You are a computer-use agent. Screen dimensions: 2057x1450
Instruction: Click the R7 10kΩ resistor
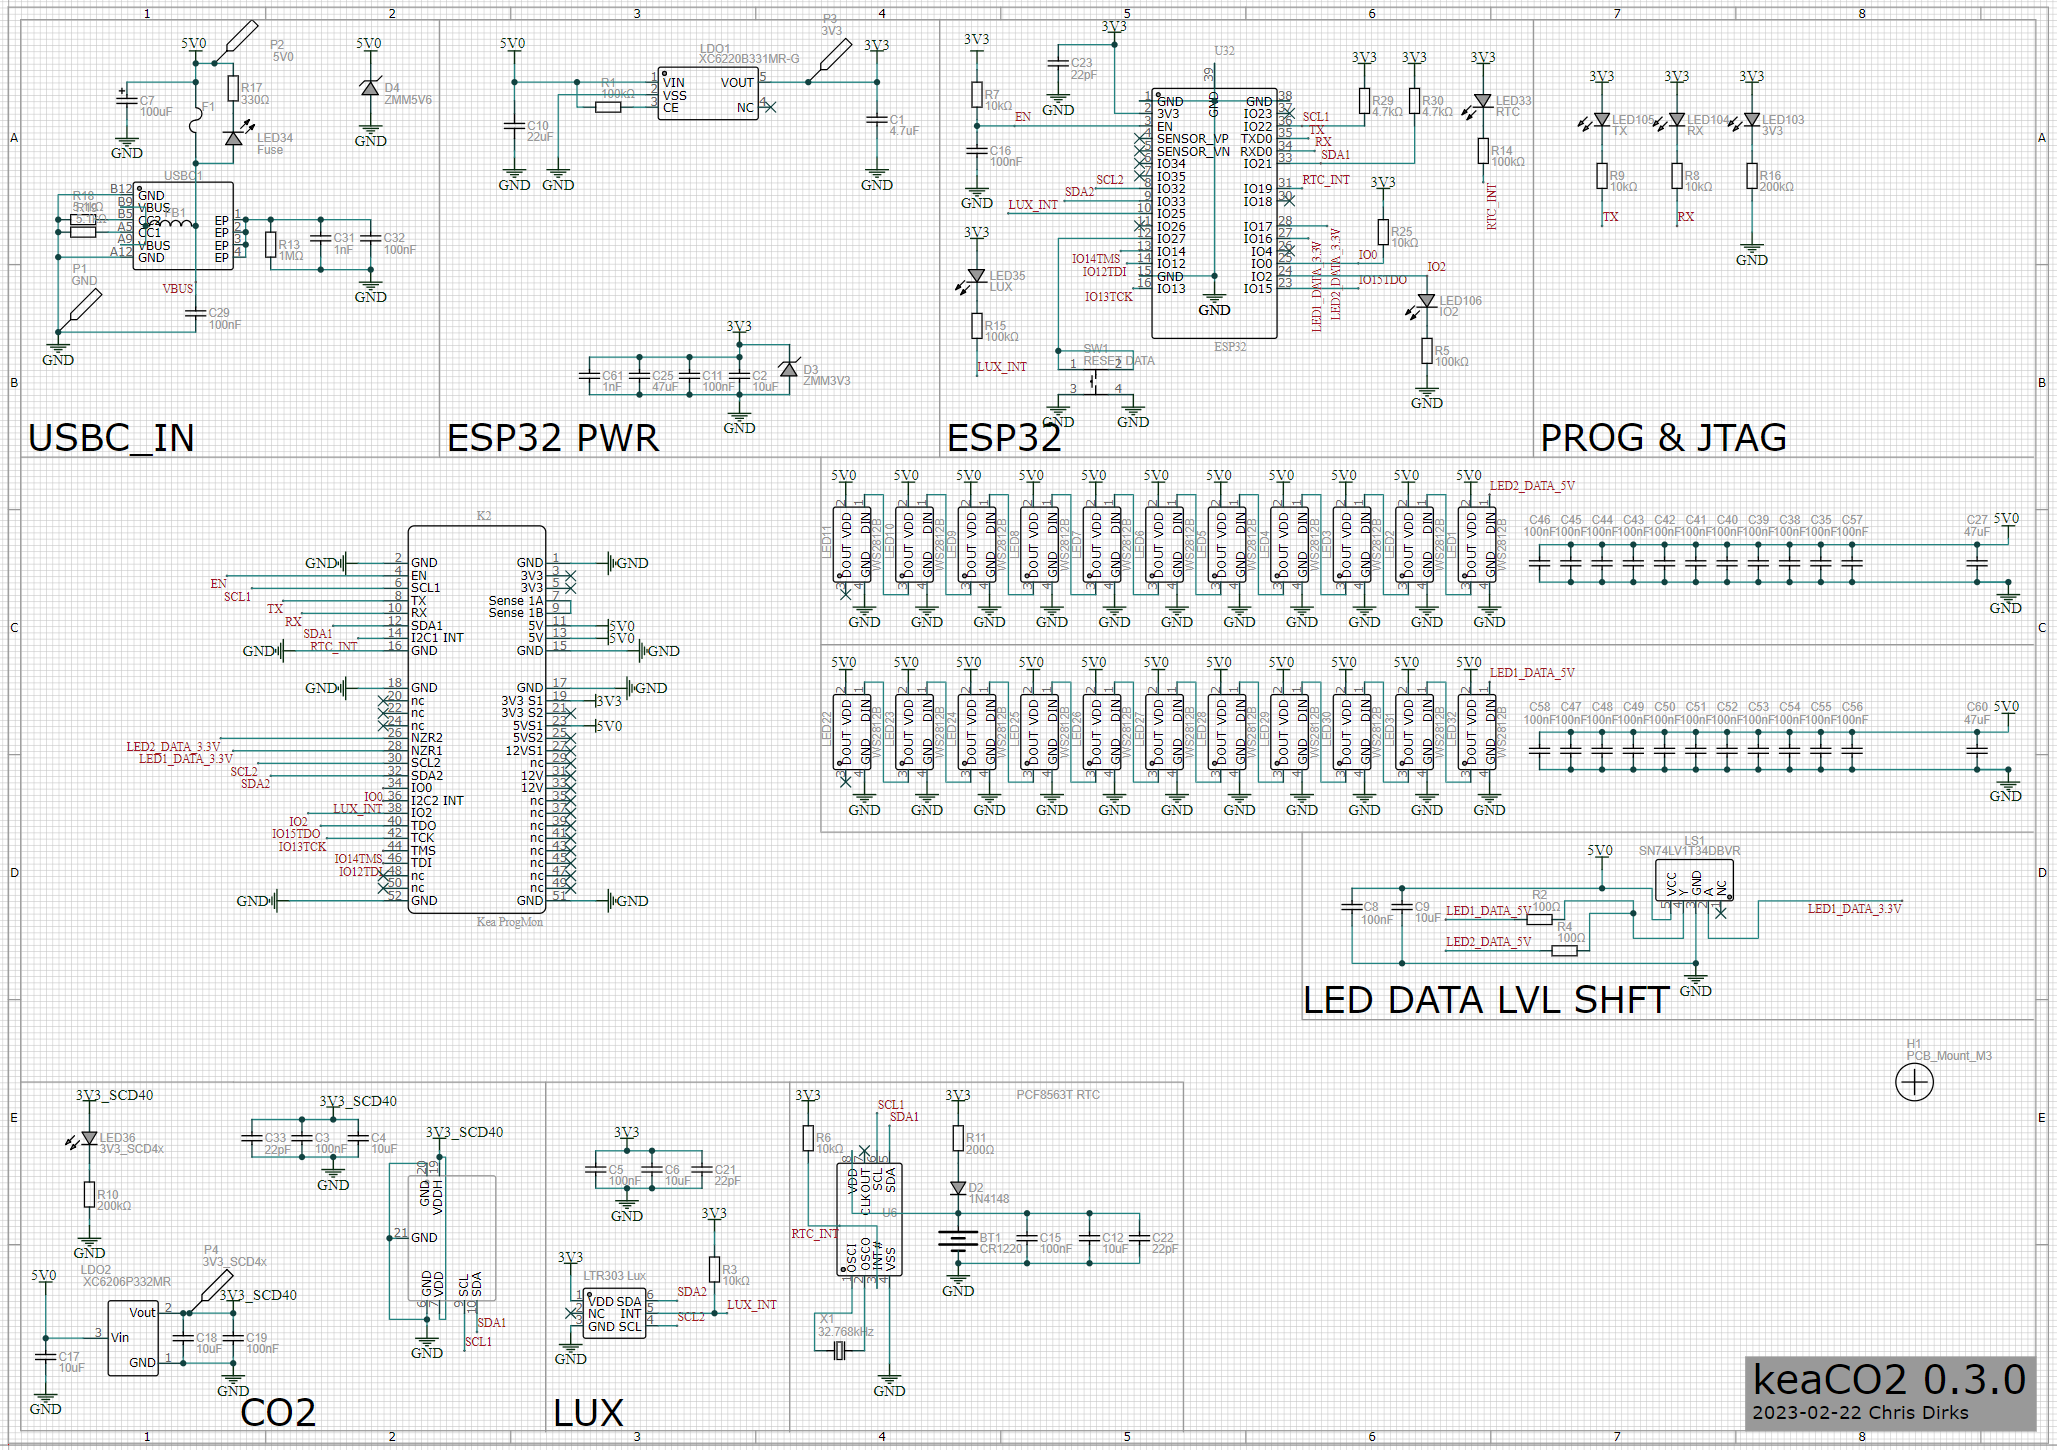977,95
